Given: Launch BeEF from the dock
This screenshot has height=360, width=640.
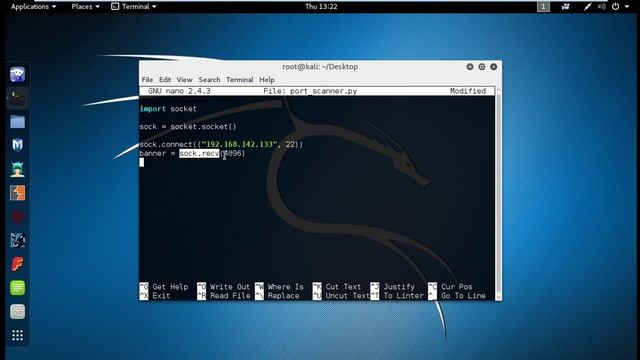Looking at the screenshot, I should click(x=18, y=240).
